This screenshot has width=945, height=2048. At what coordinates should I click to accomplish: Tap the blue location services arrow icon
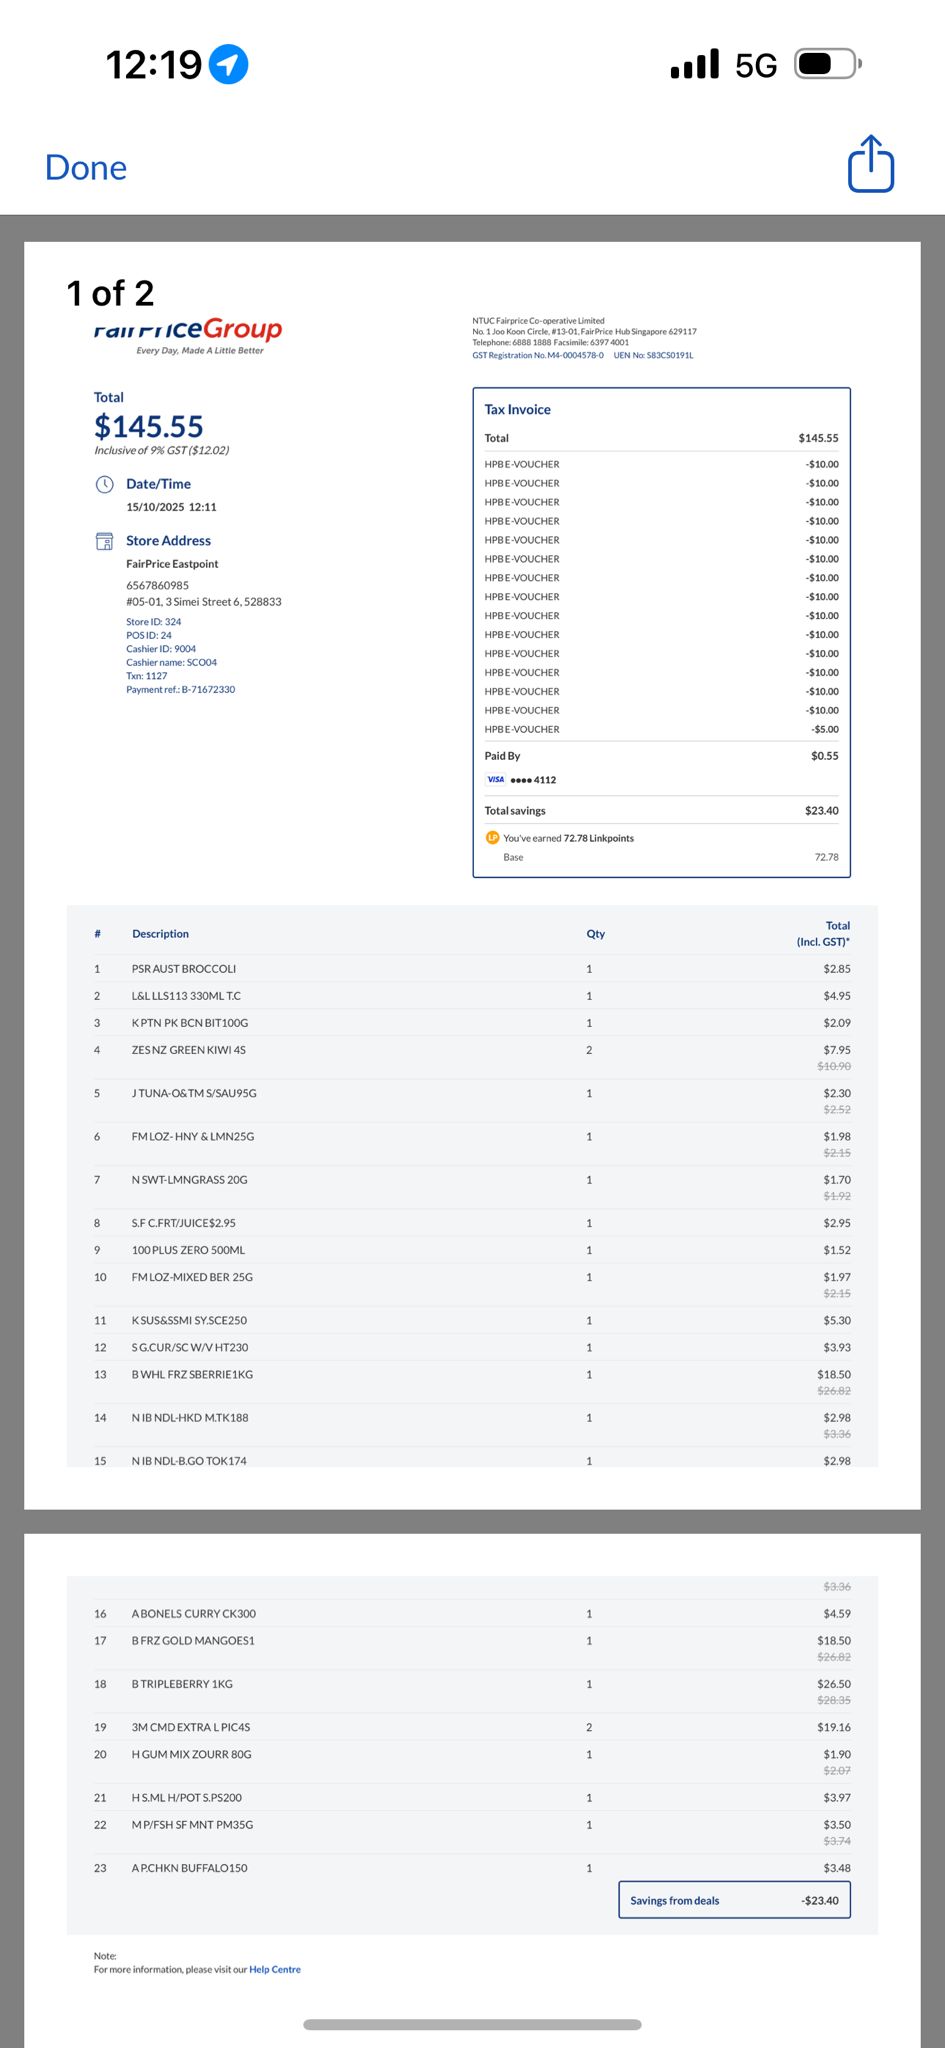point(229,65)
